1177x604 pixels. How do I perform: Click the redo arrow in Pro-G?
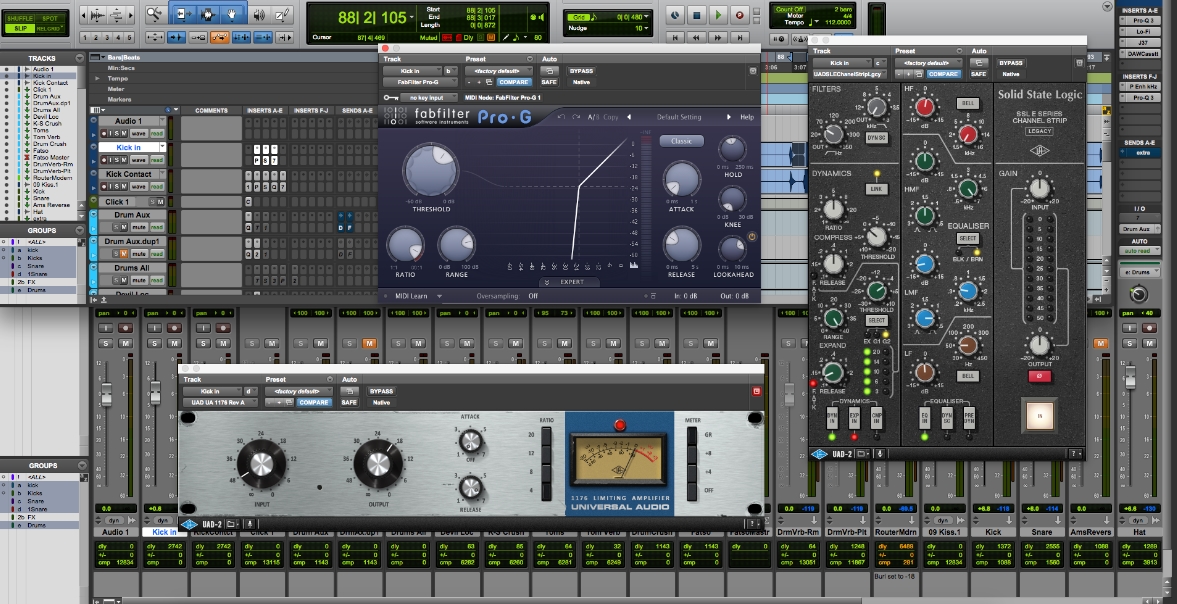click(576, 117)
